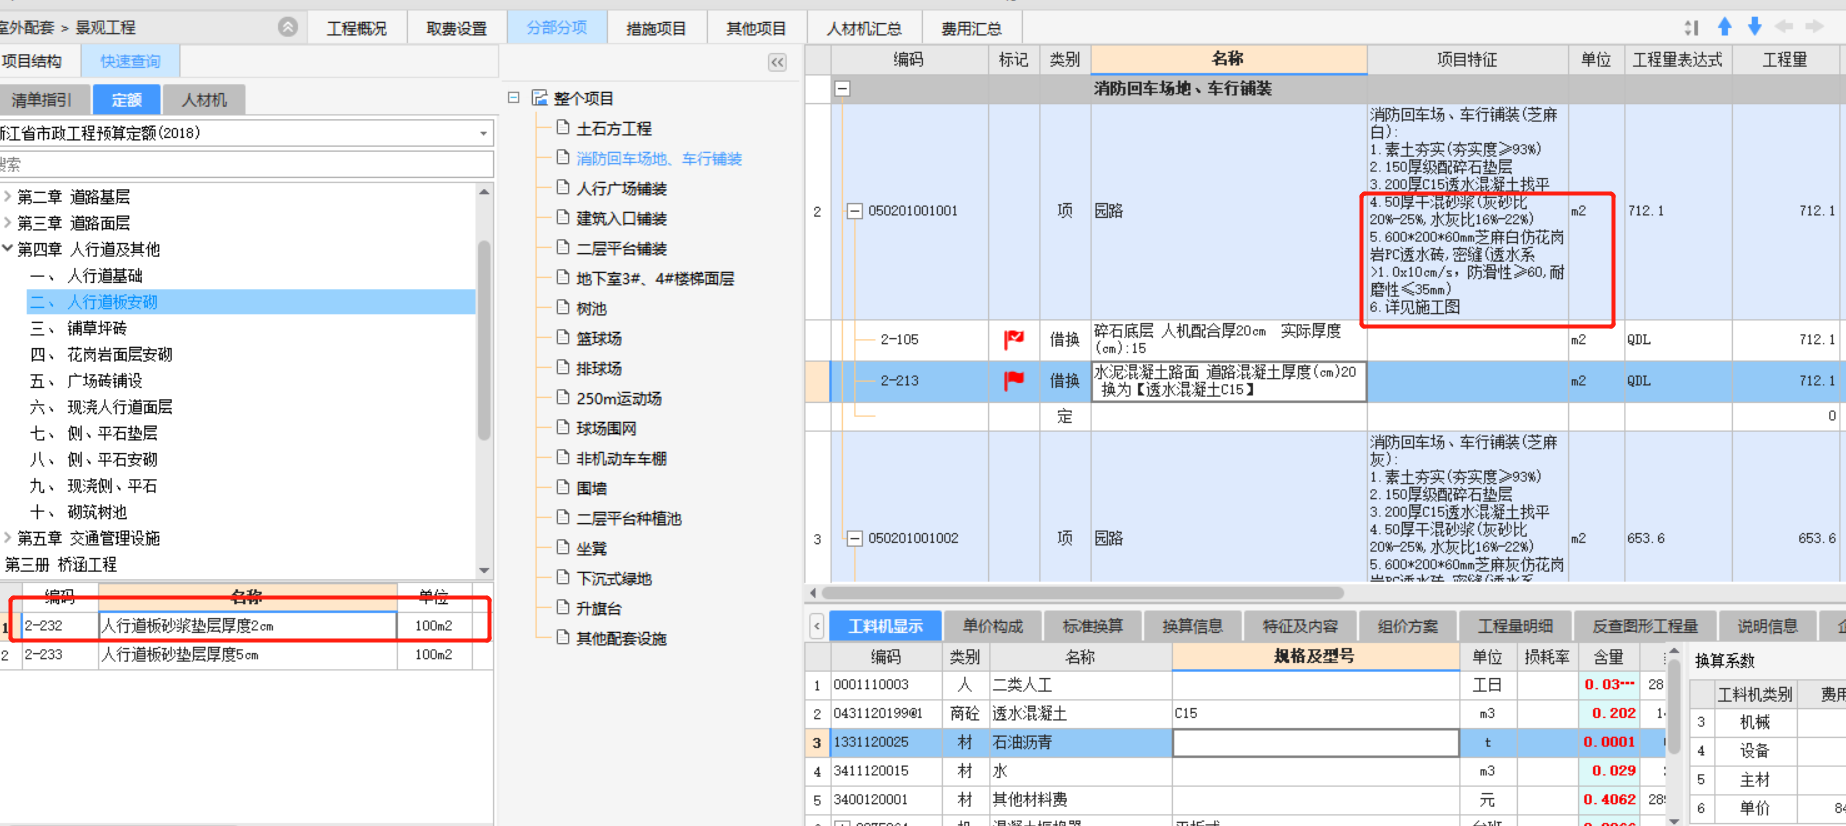
Task: Click the 名称 column header in main table
Action: (x=1228, y=59)
